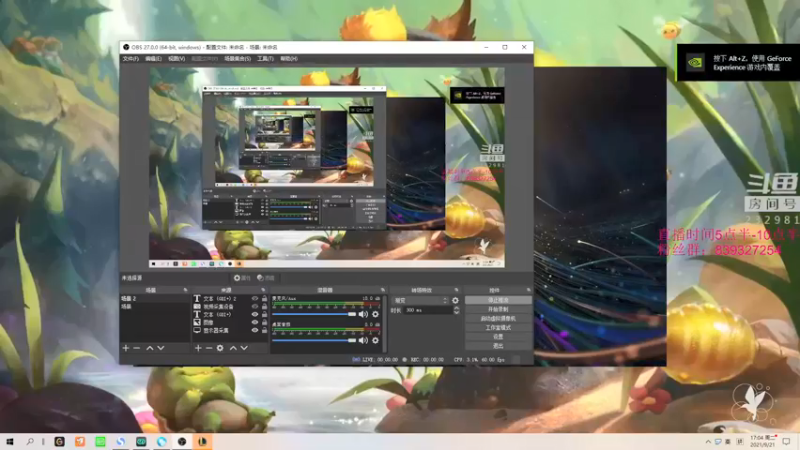Lock the 文本 (GDI+) source
800x450 pixels.
pos(264,315)
